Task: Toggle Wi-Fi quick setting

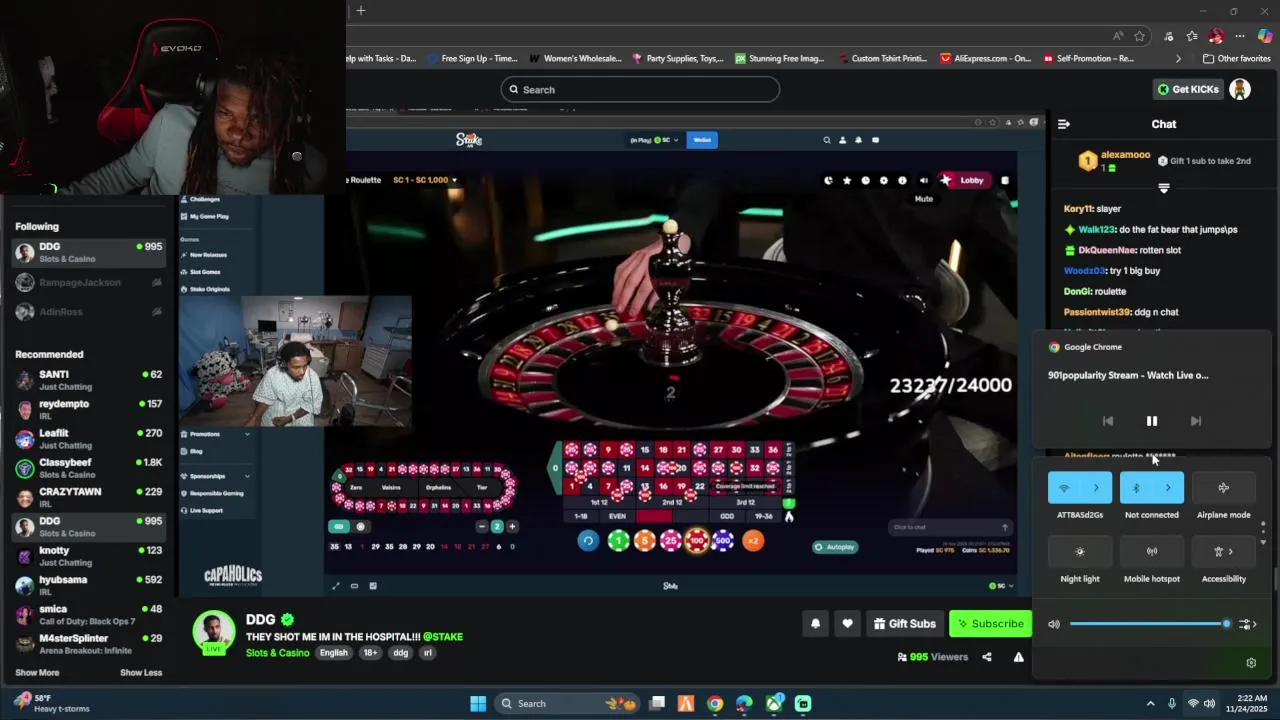Action: pyautogui.click(x=1064, y=488)
